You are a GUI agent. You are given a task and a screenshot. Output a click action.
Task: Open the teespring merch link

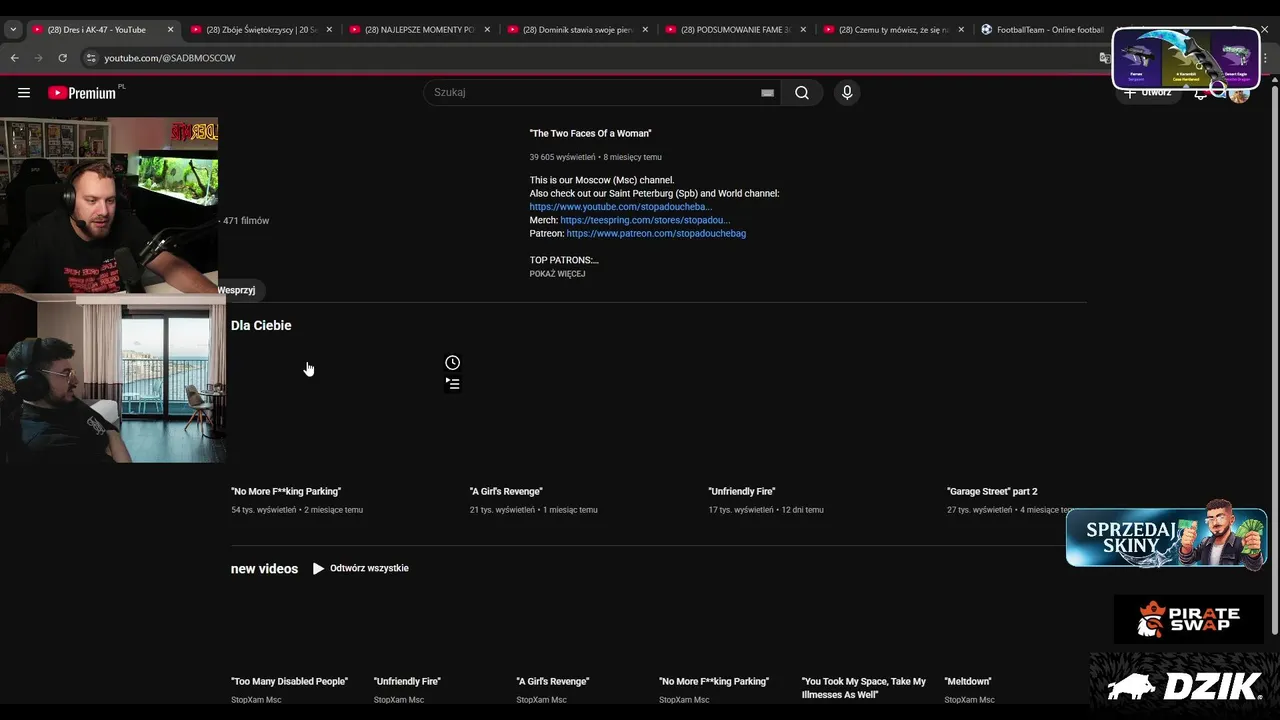(x=645, y=220)
